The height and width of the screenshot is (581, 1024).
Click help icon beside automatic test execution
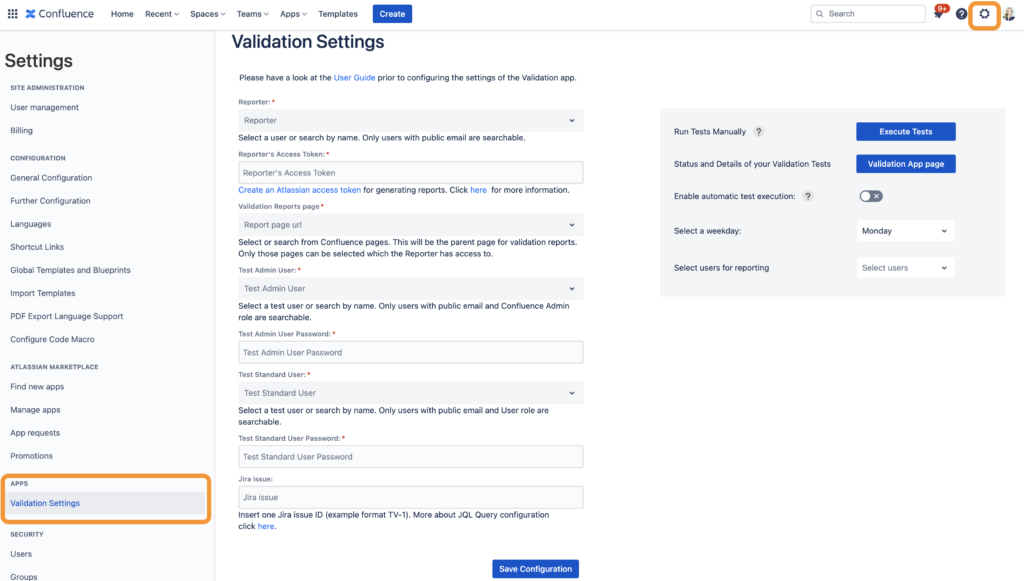tap(808, 196)
